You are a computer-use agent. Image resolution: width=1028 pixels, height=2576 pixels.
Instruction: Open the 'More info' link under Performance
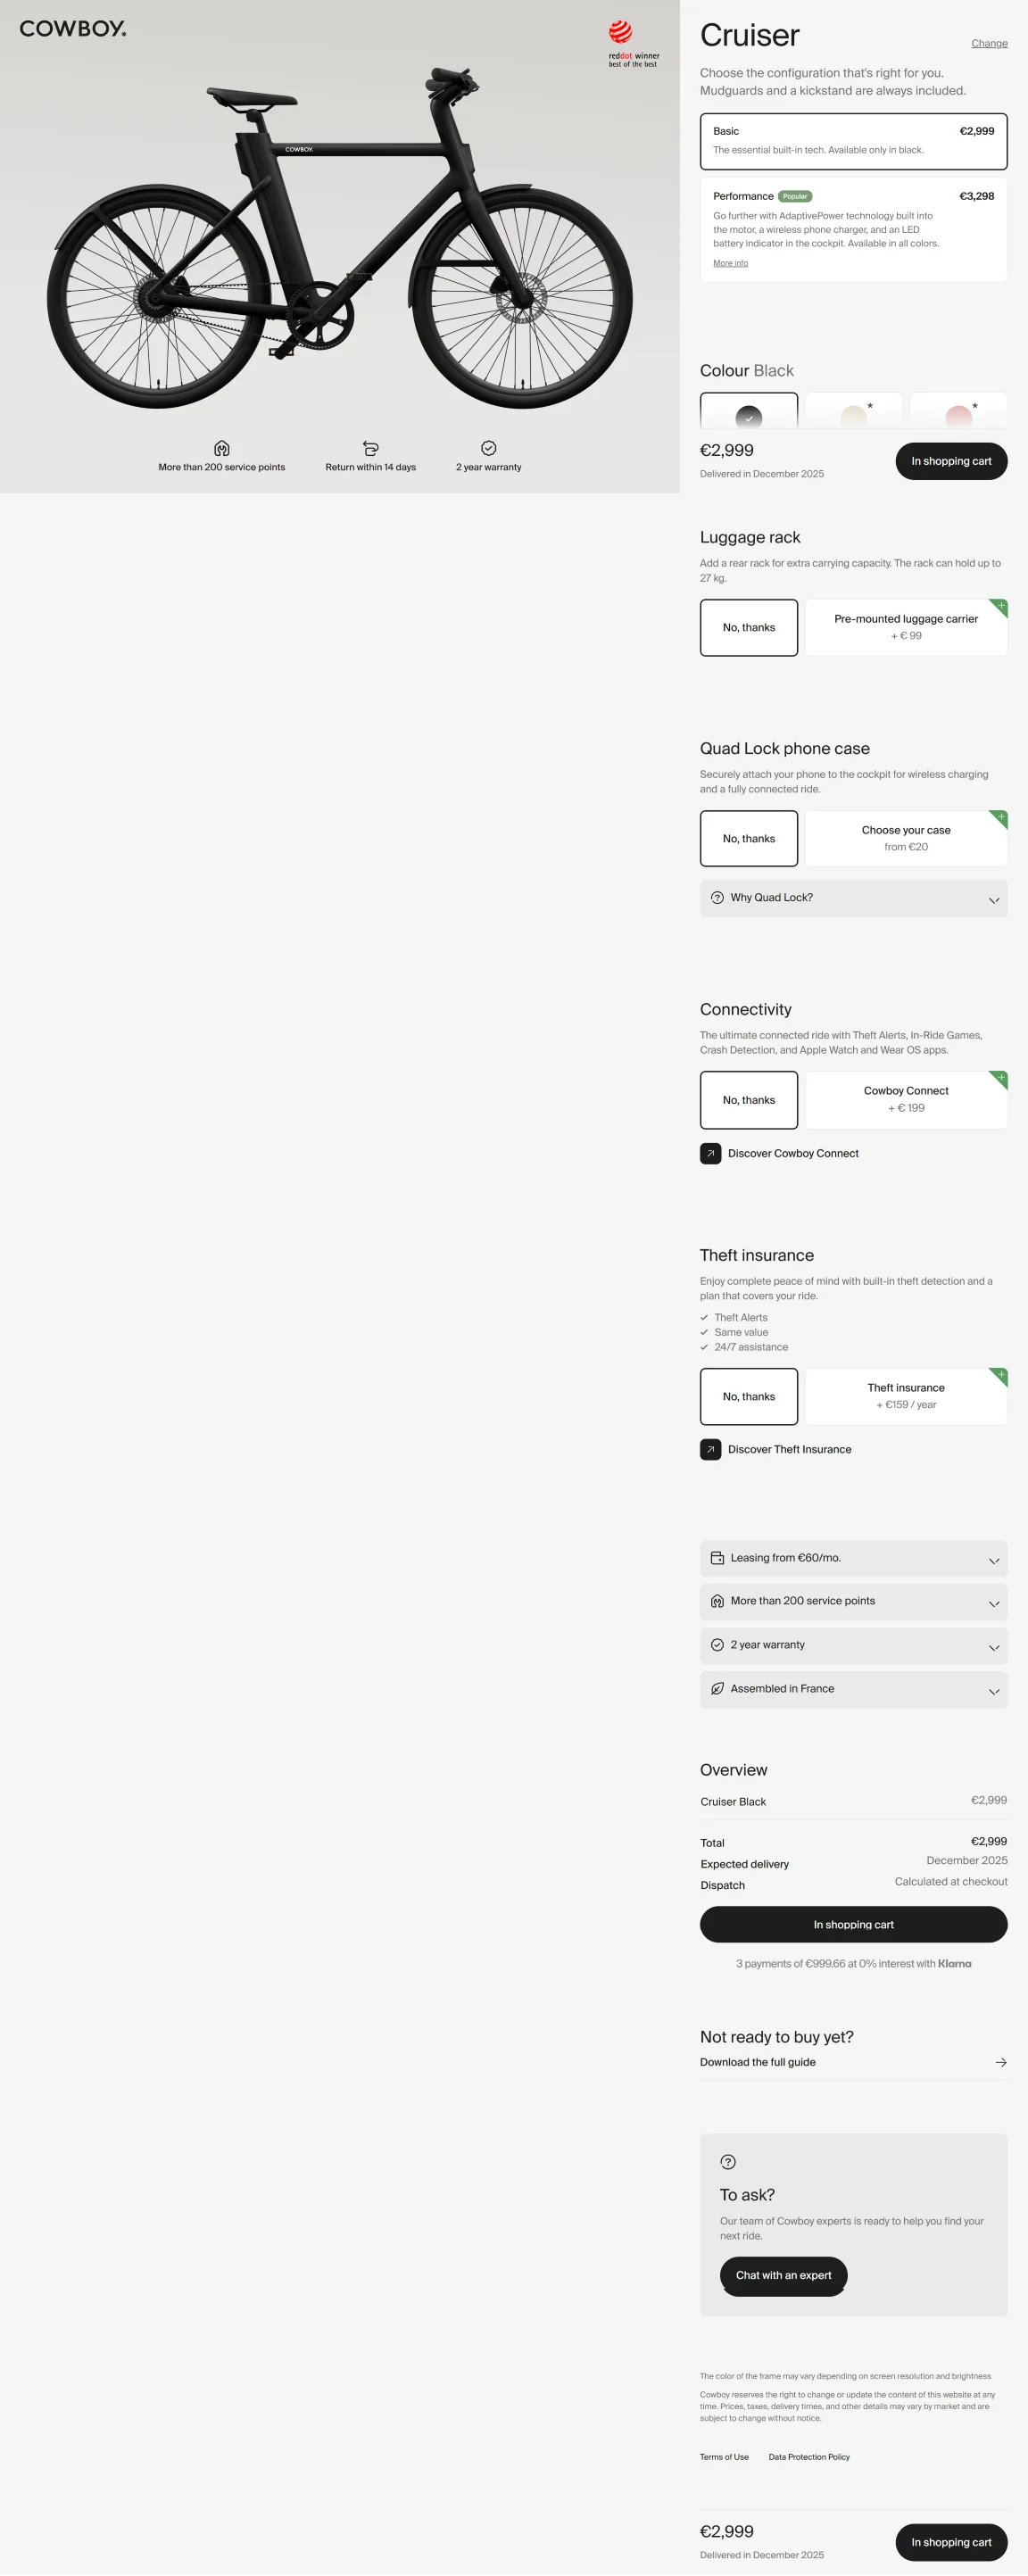click(730, 262)
